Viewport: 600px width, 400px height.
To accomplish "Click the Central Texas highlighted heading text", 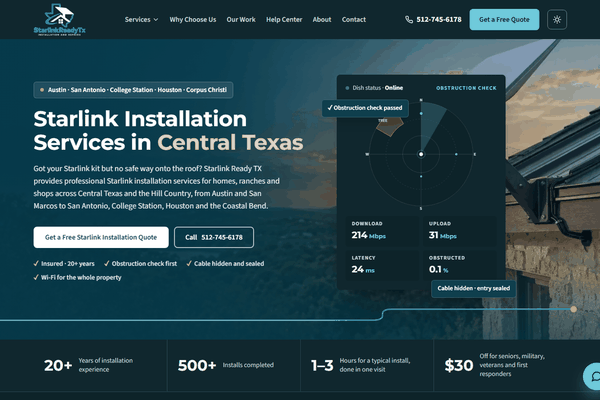I will [230, 142].
